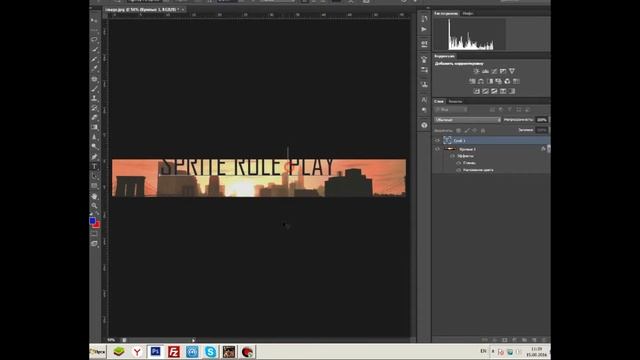
Task: Add a Photo Filter adjustment
Action: 498,81
